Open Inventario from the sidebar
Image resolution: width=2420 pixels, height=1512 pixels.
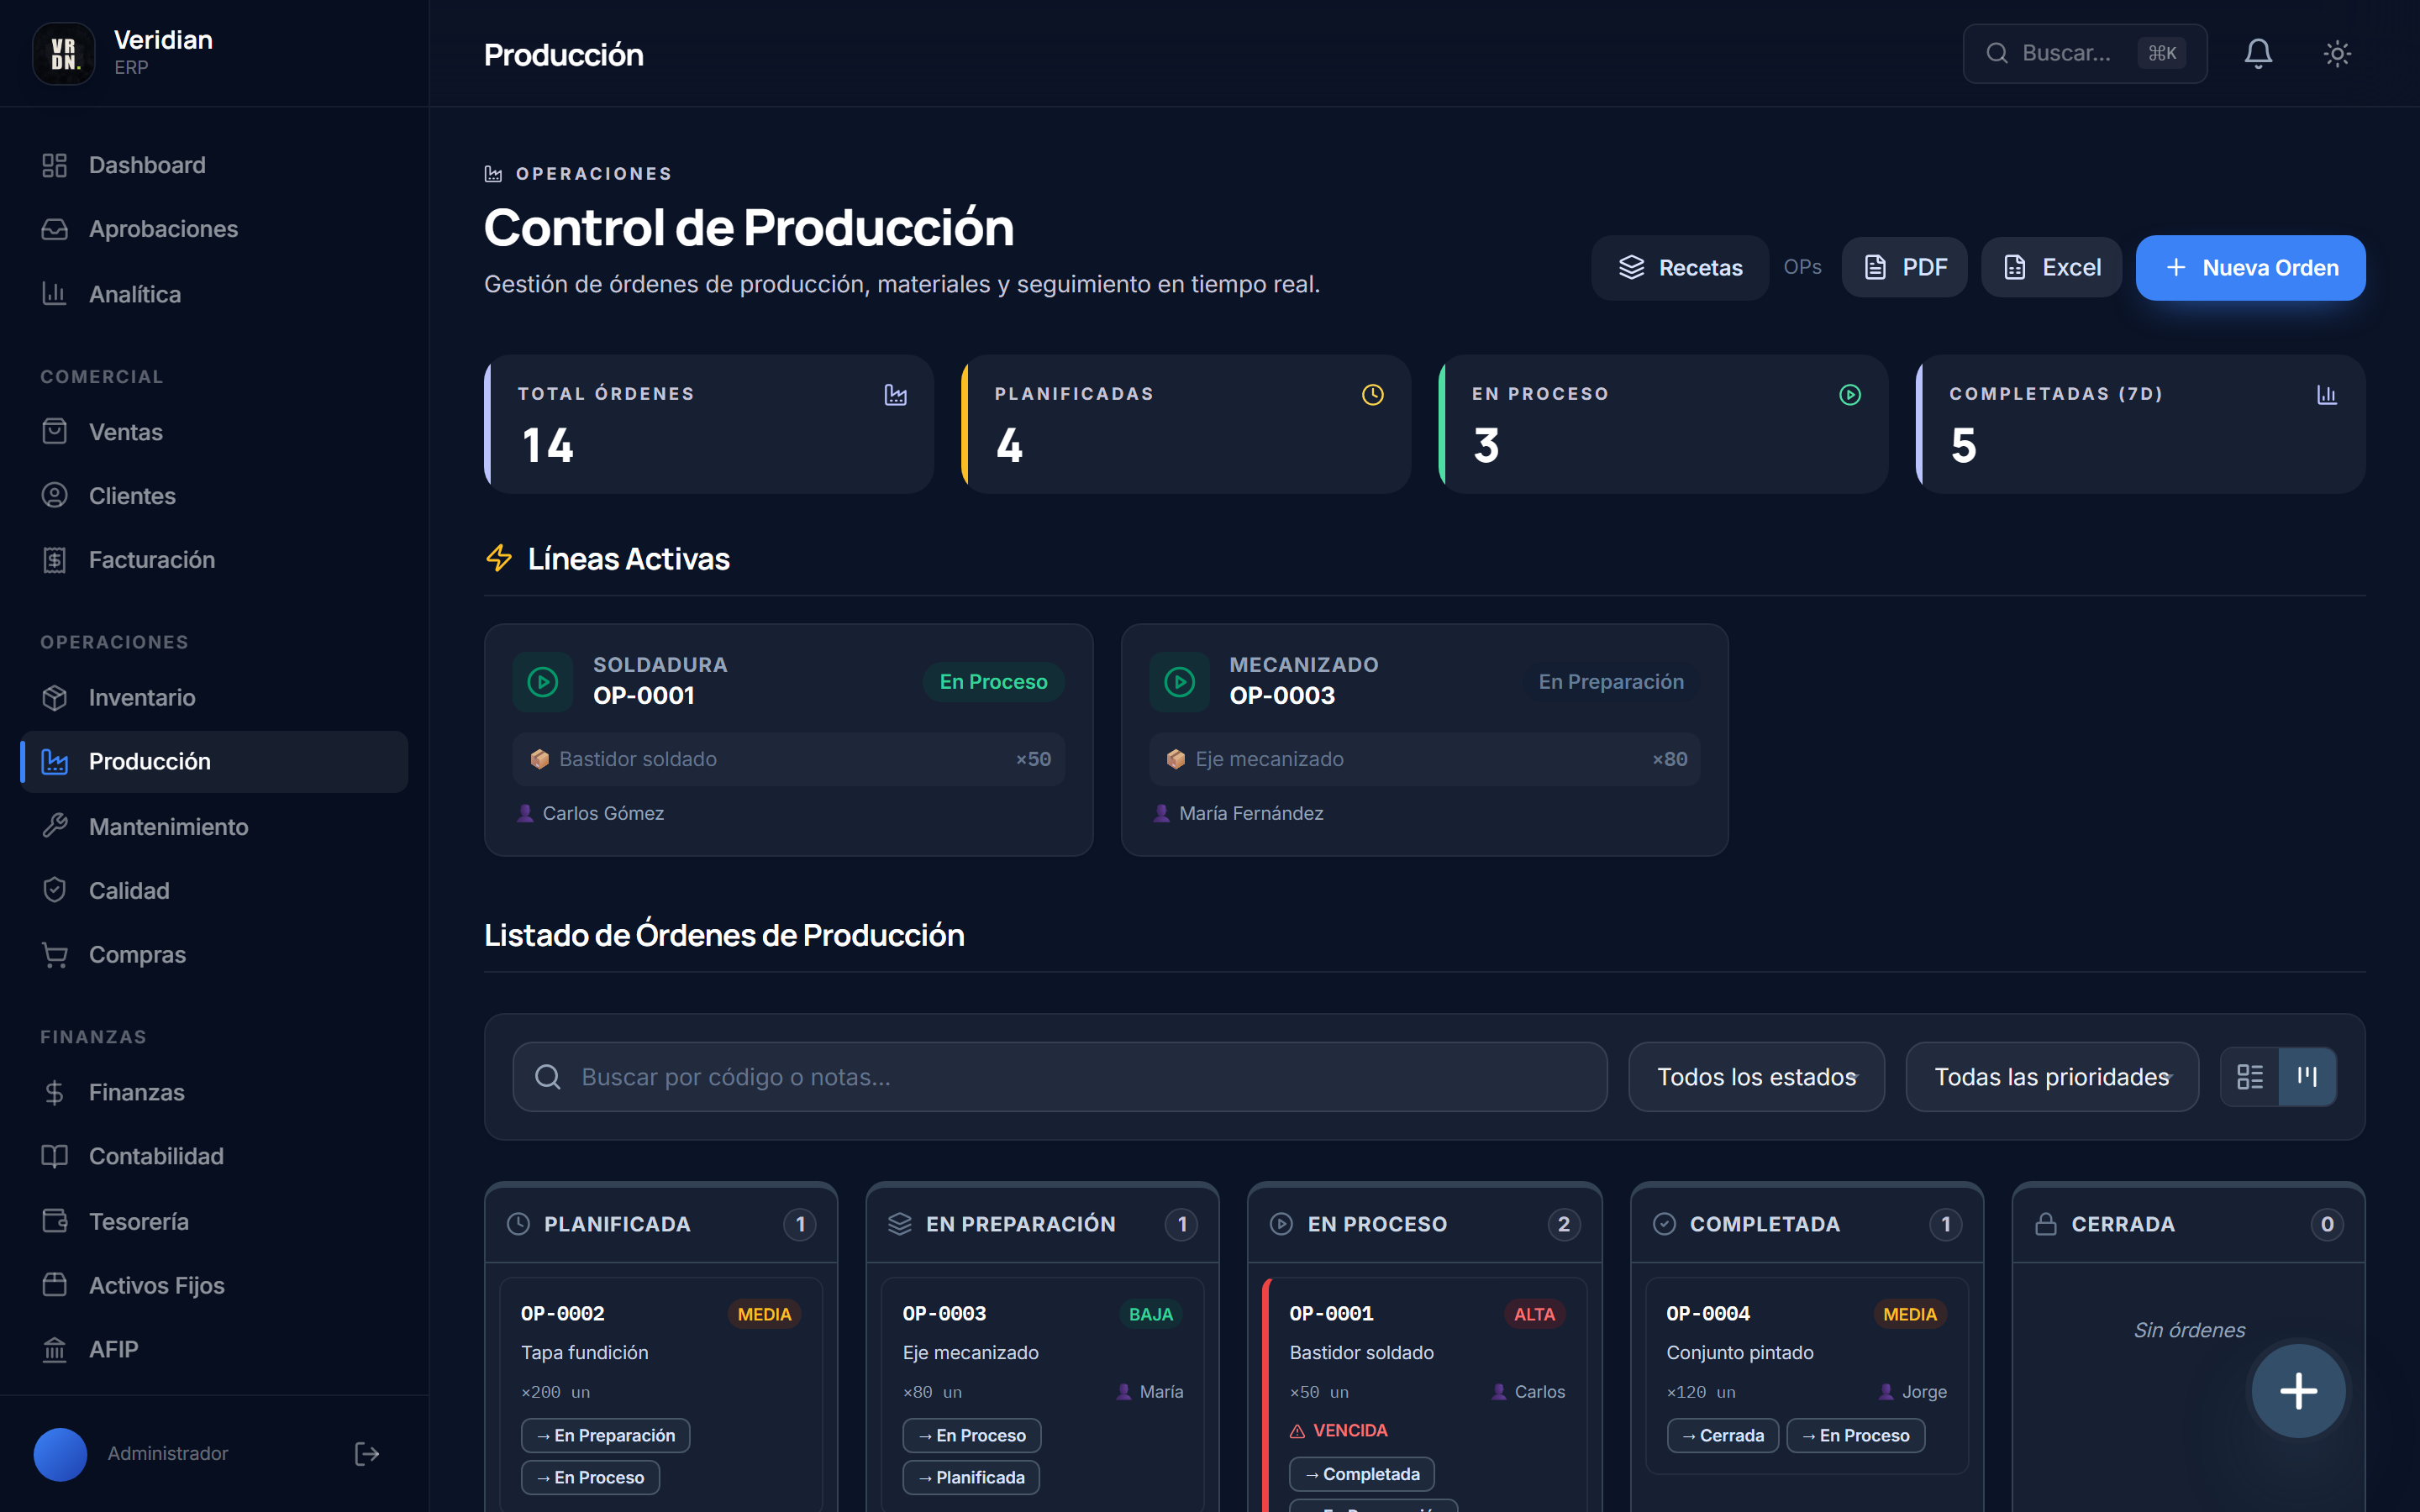pos(214,697)
